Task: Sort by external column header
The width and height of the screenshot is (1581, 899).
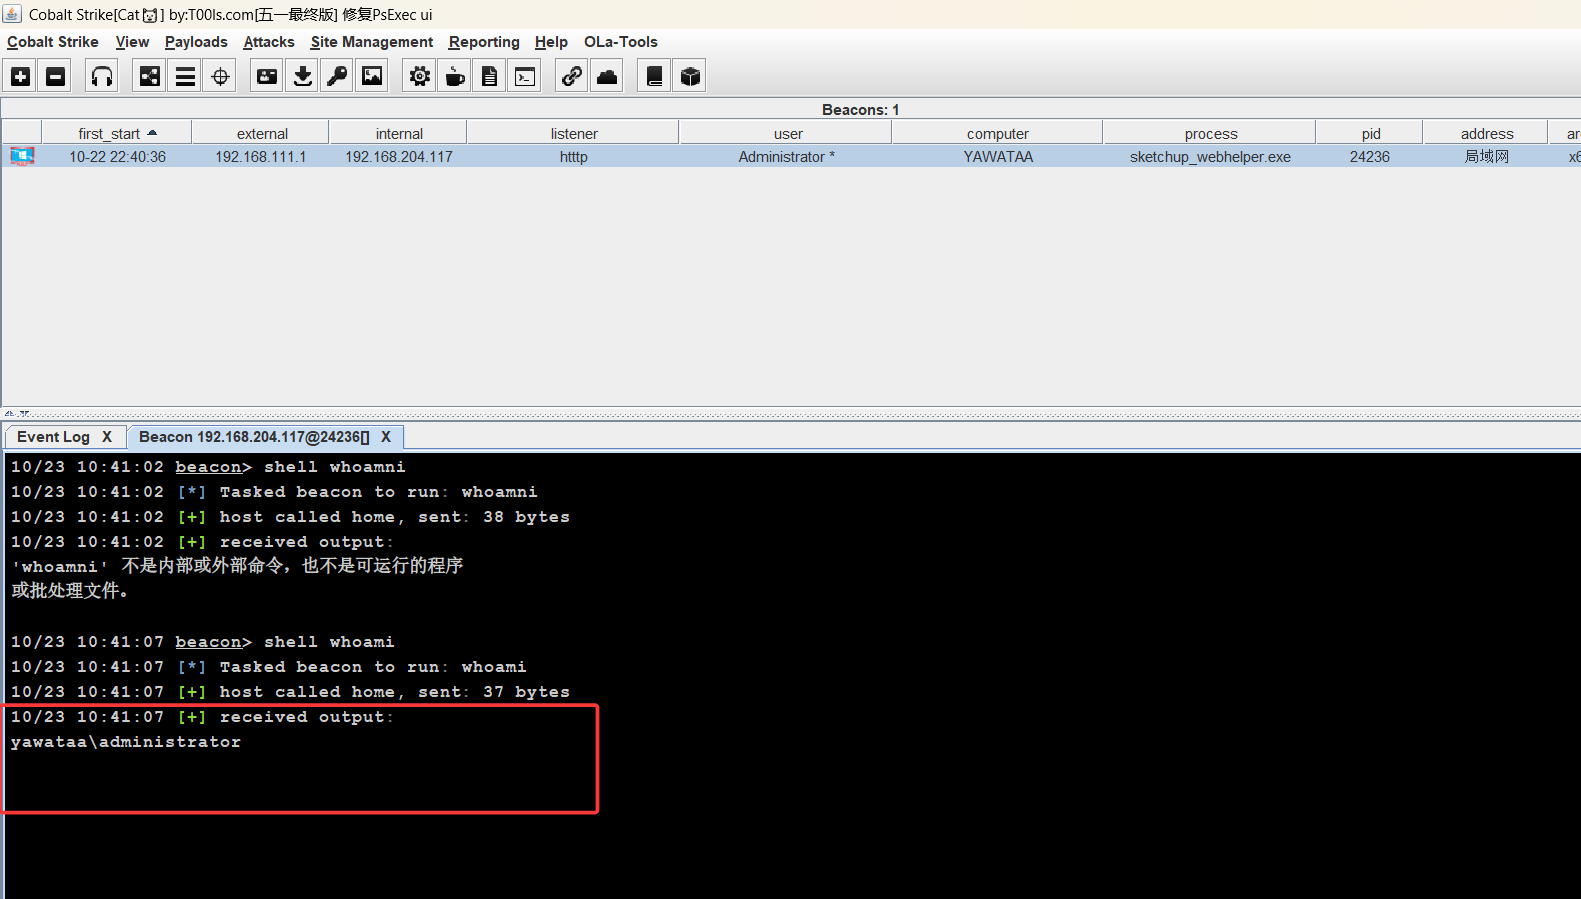Action: click(x=262, y=133)
